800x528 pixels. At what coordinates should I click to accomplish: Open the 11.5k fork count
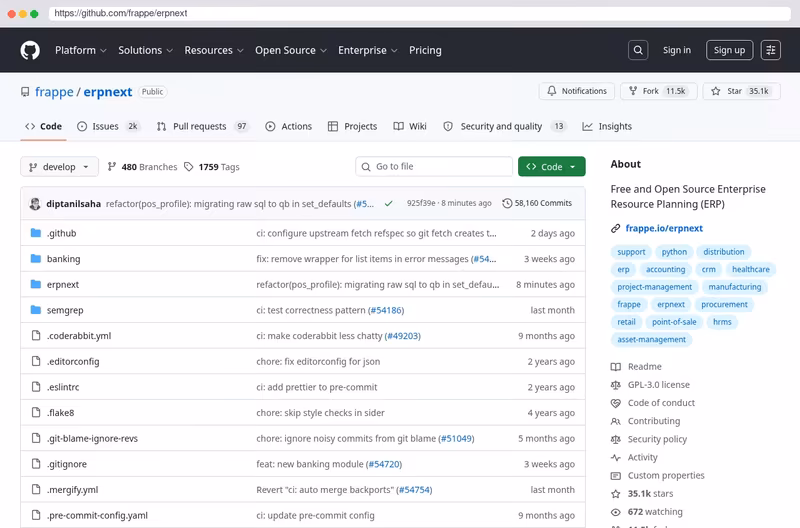point(676,91)
